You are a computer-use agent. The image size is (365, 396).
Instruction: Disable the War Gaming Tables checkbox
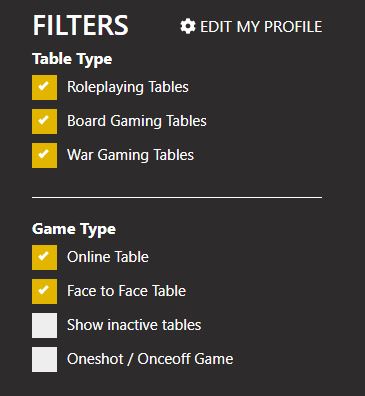pos(44,155)
